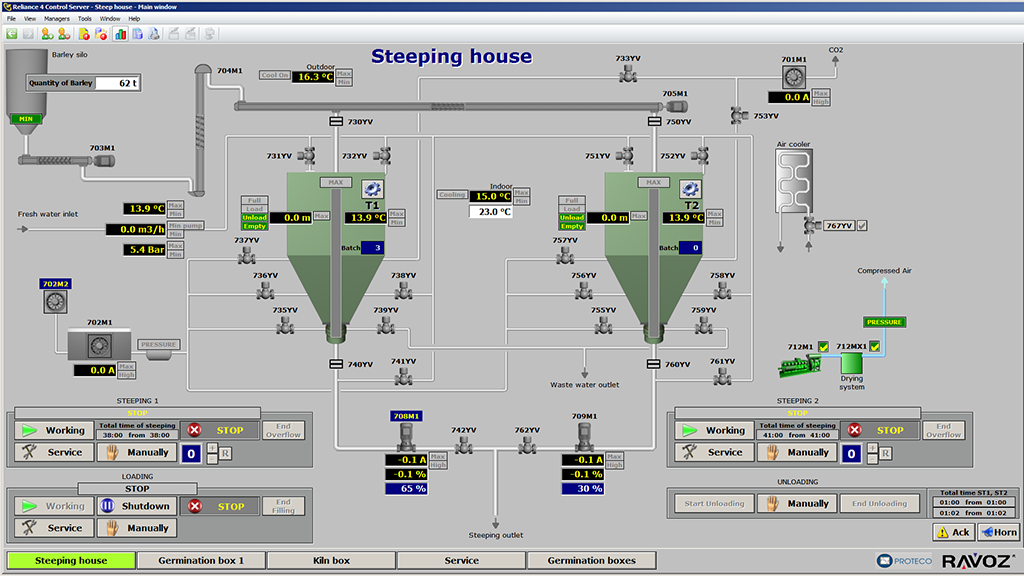Select pump 708M1 icon

[x=406, y=437]
